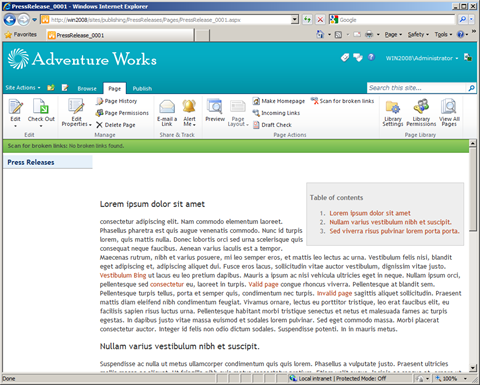This screenshot has width=480, height=385.
Task: Open the Favorites button
Action: (21, 34)
